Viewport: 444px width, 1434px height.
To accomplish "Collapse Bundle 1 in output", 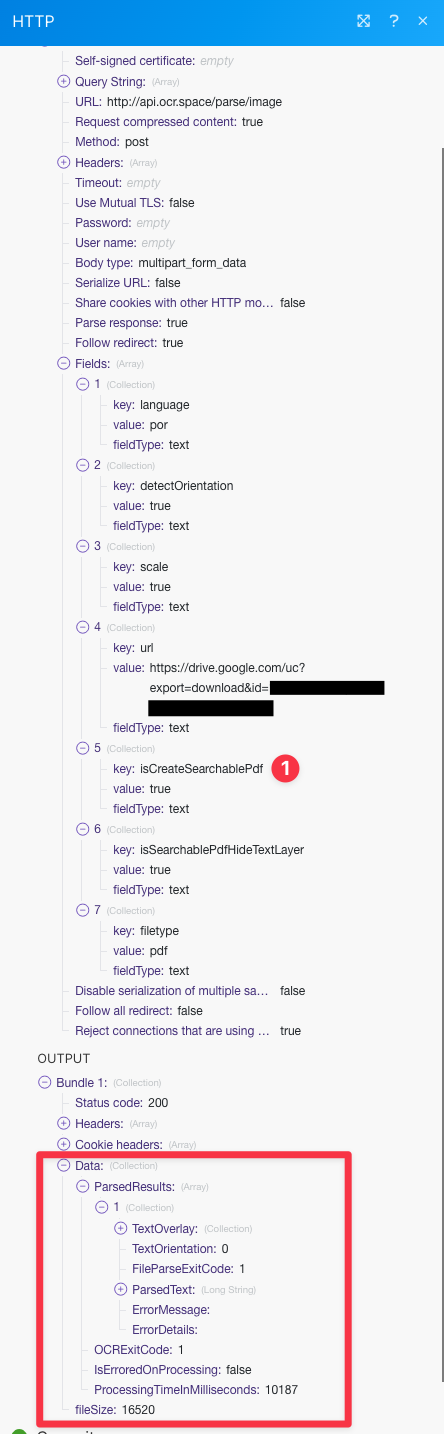I will pyautogui.click(x=44, y=1082).
